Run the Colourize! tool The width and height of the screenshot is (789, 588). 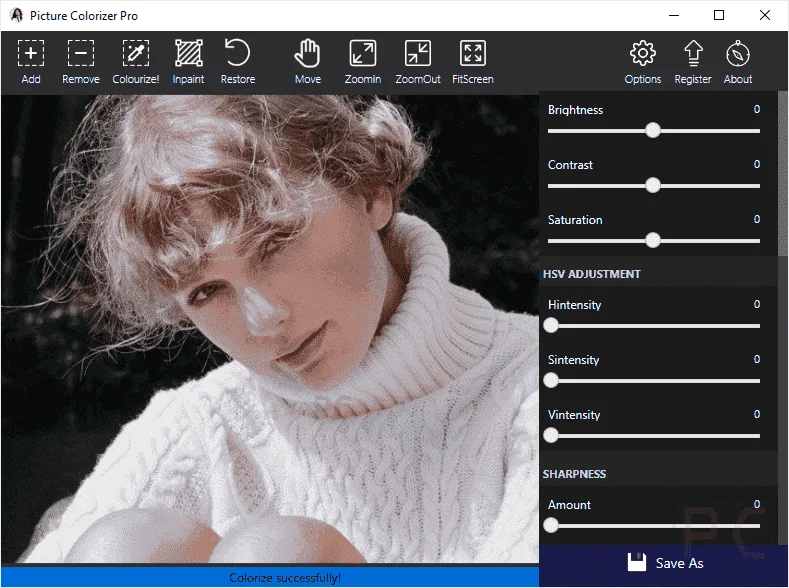click(x=135, y=62)
